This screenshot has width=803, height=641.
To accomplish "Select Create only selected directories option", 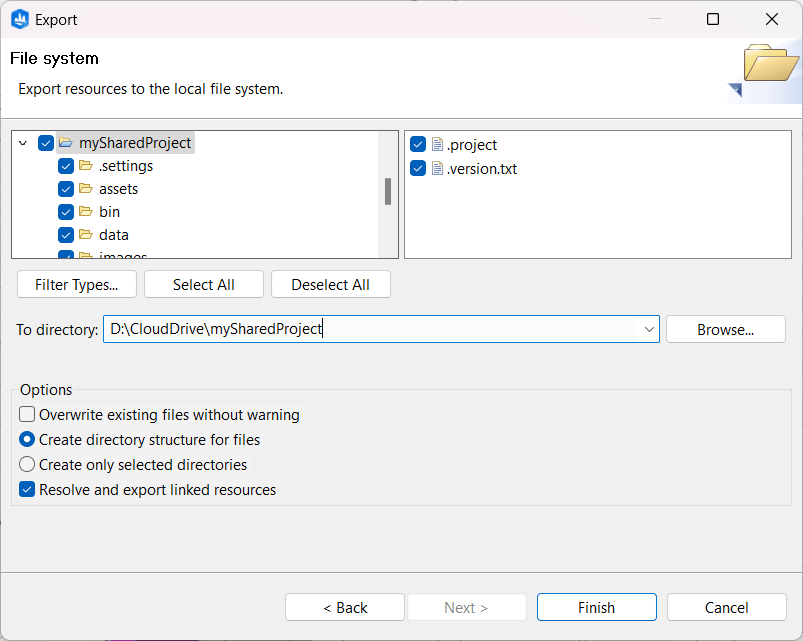I will click(29, 464).
